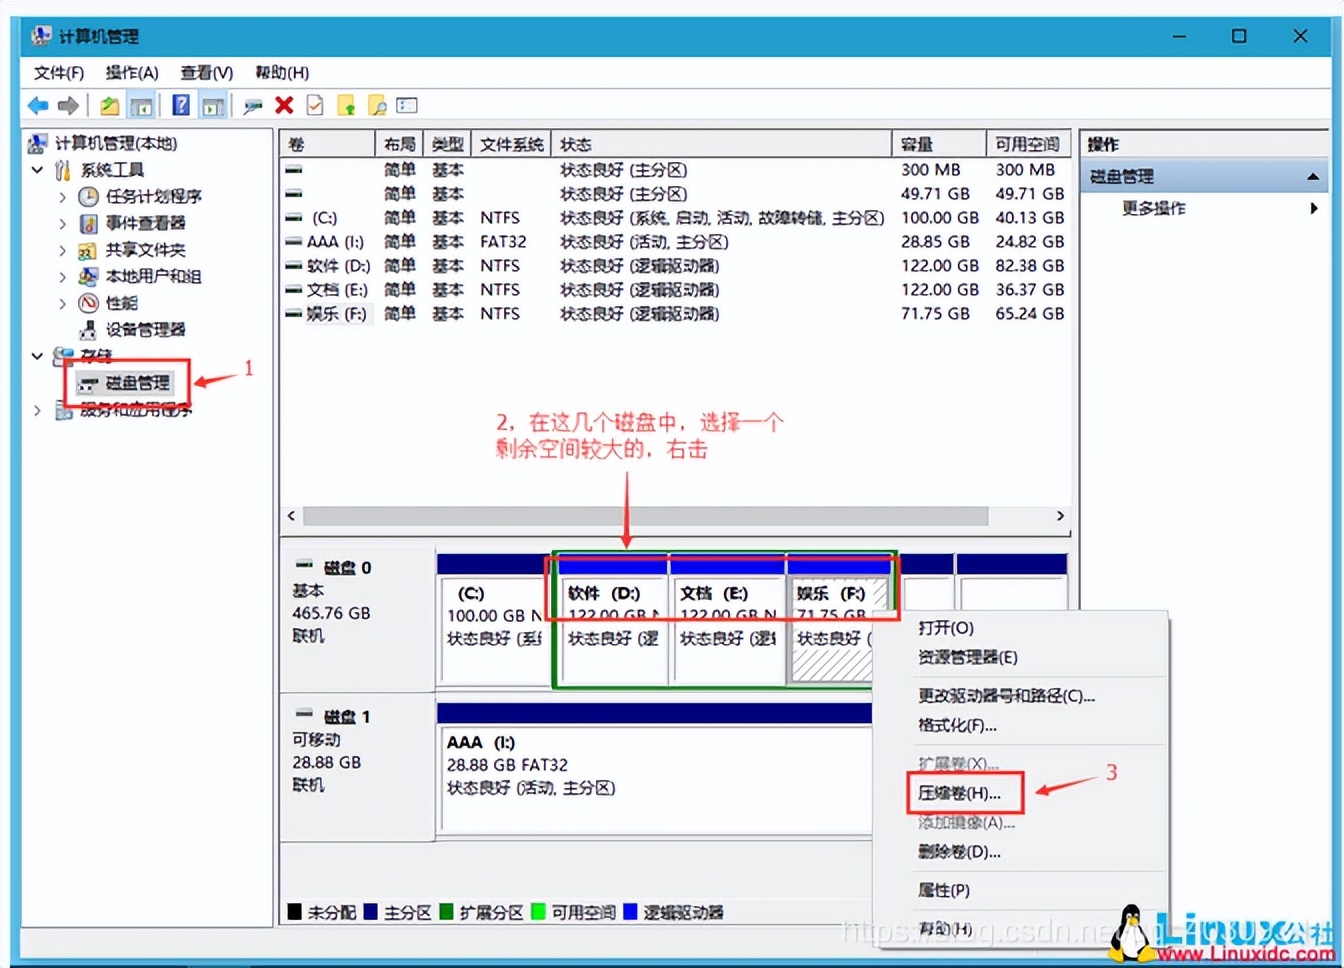Image resolution: width=1344 pixels, height=968 pixels.
Task: Click the folder with green up-arrow toolbar icon
Action: [x=346, y=105]
